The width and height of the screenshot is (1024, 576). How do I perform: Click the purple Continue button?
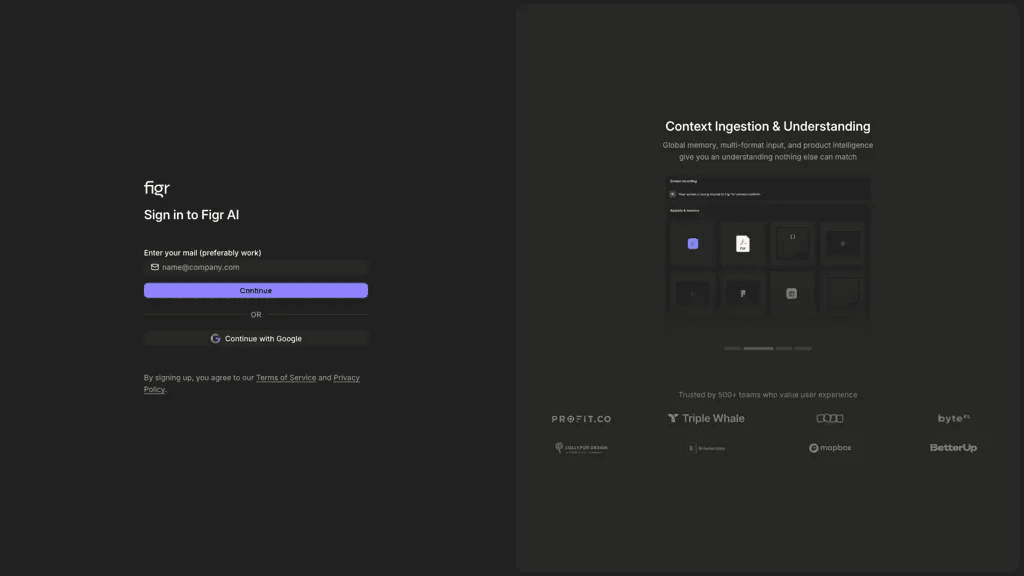point(256,291)
